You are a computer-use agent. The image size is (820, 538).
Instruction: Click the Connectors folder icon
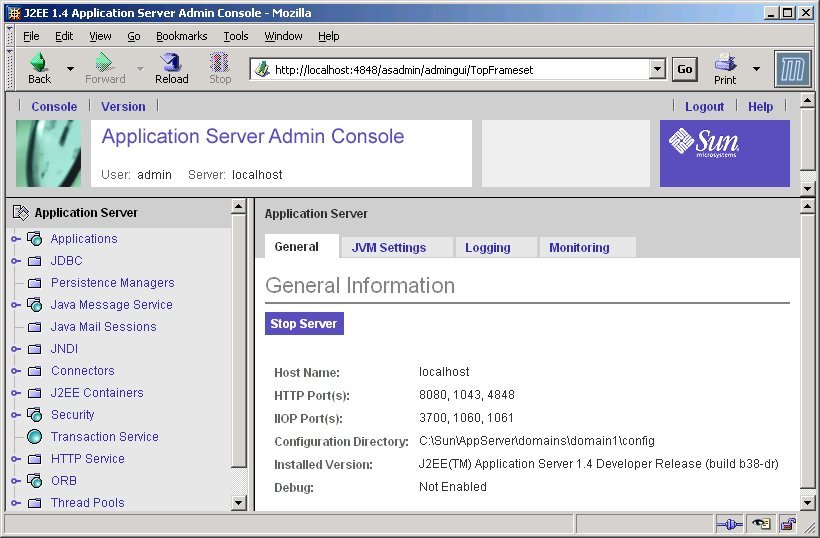click(x=35, y=371)
